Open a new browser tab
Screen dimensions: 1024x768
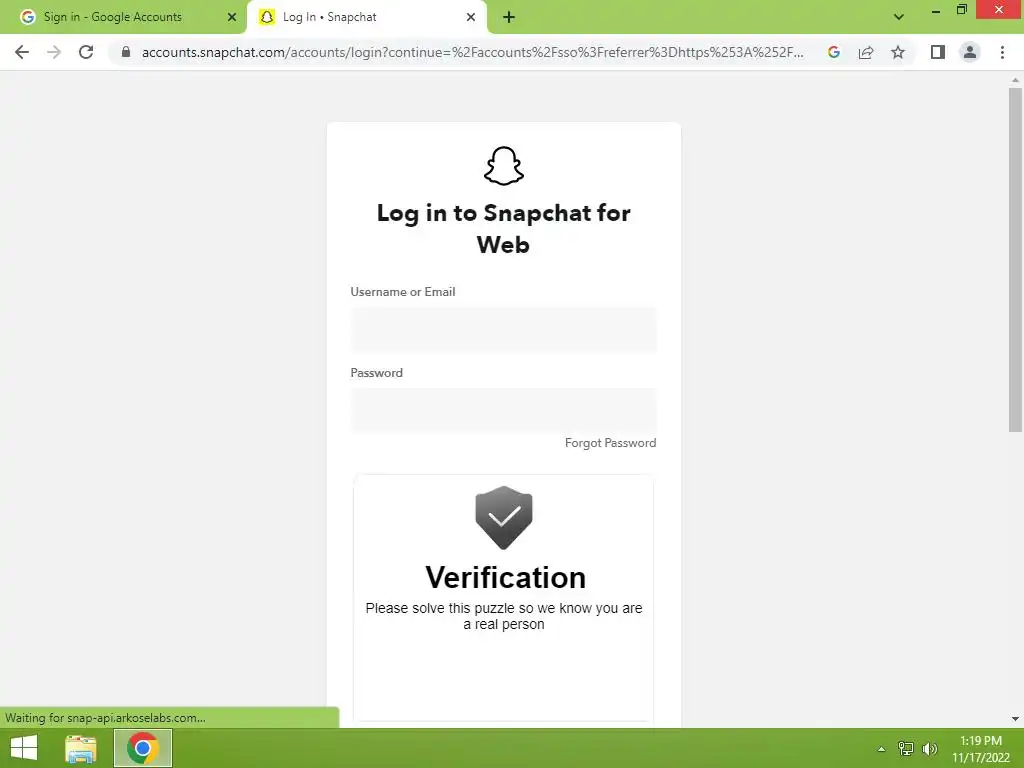pos(509,17)
